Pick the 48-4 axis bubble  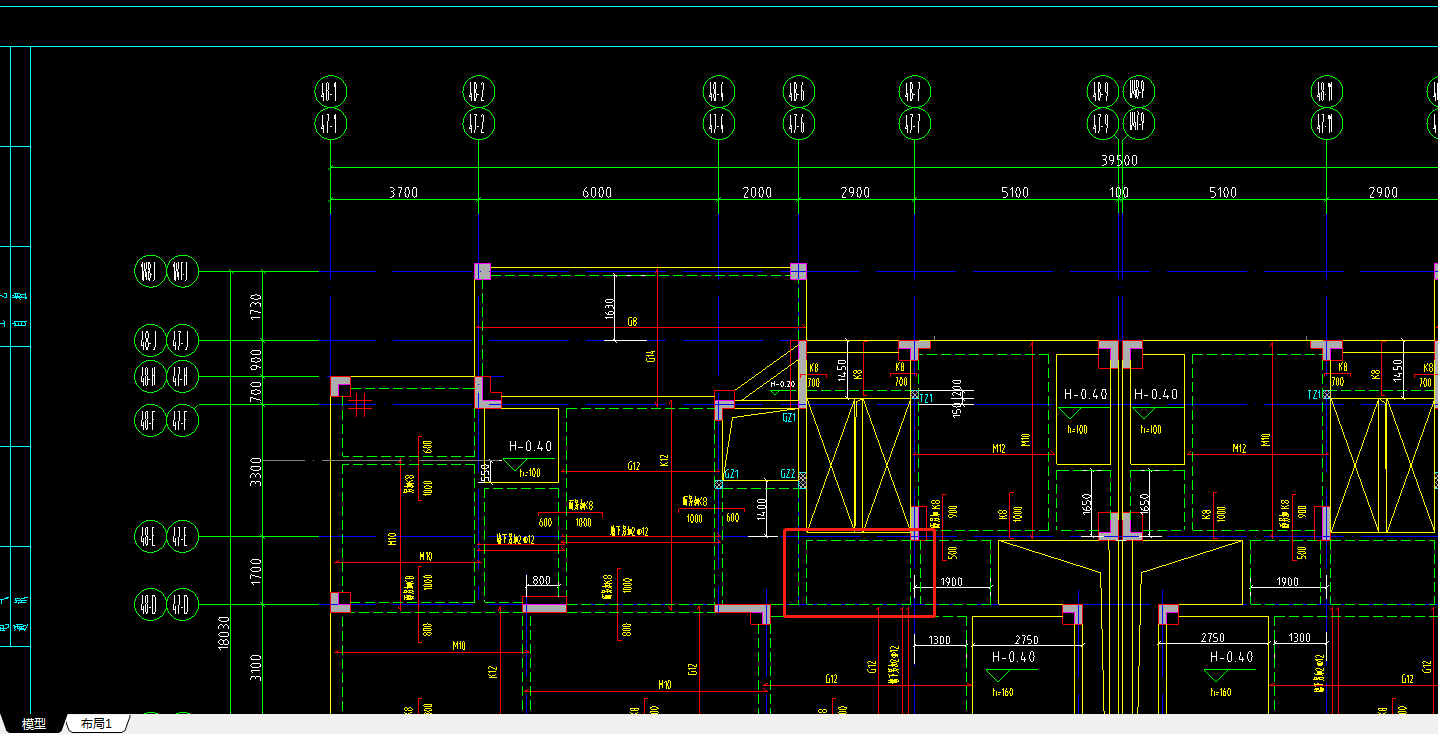tap(718, 92)
